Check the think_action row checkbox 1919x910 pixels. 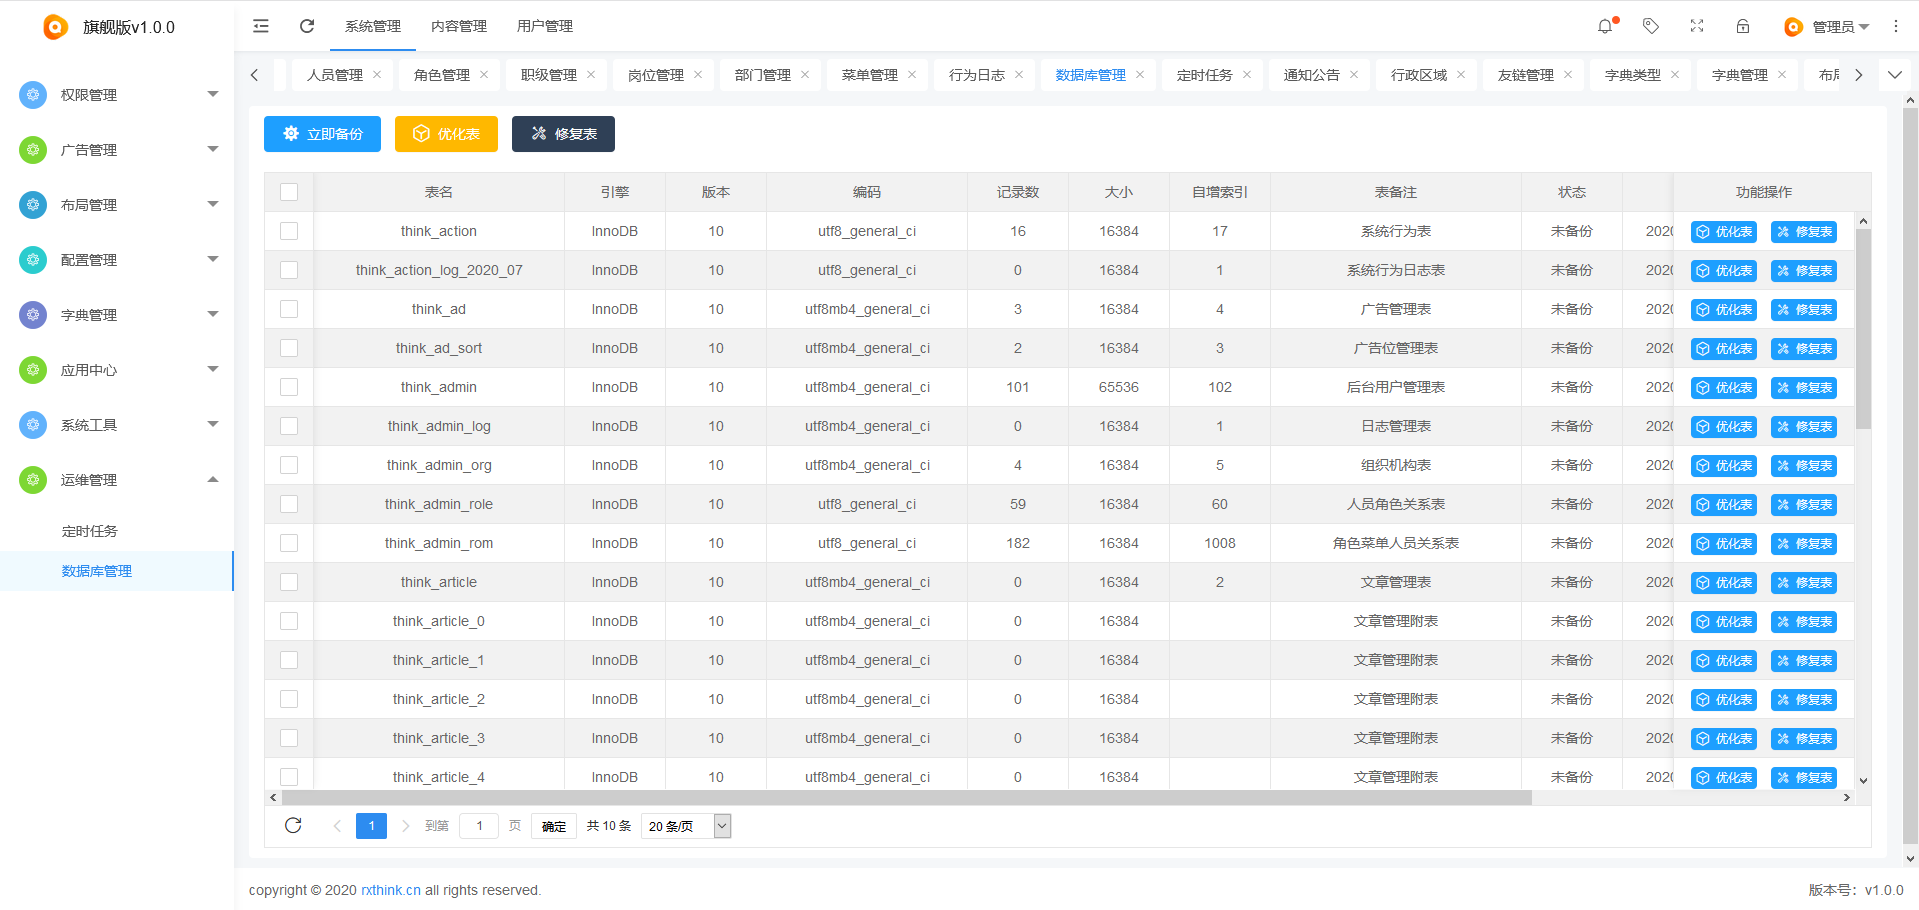point(289,231)
